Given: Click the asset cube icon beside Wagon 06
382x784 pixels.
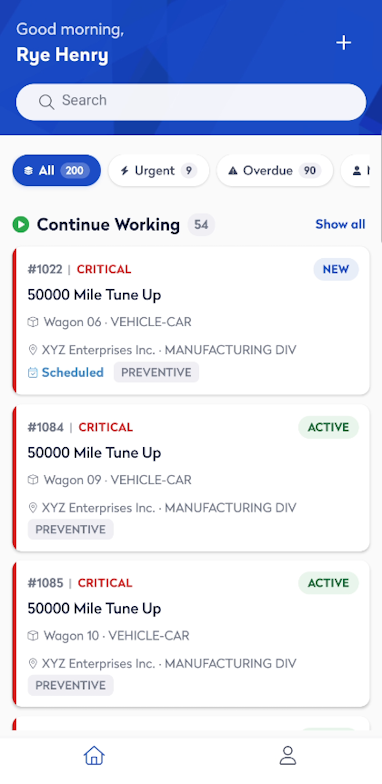Looking at the screenshot, I should 33,322.
